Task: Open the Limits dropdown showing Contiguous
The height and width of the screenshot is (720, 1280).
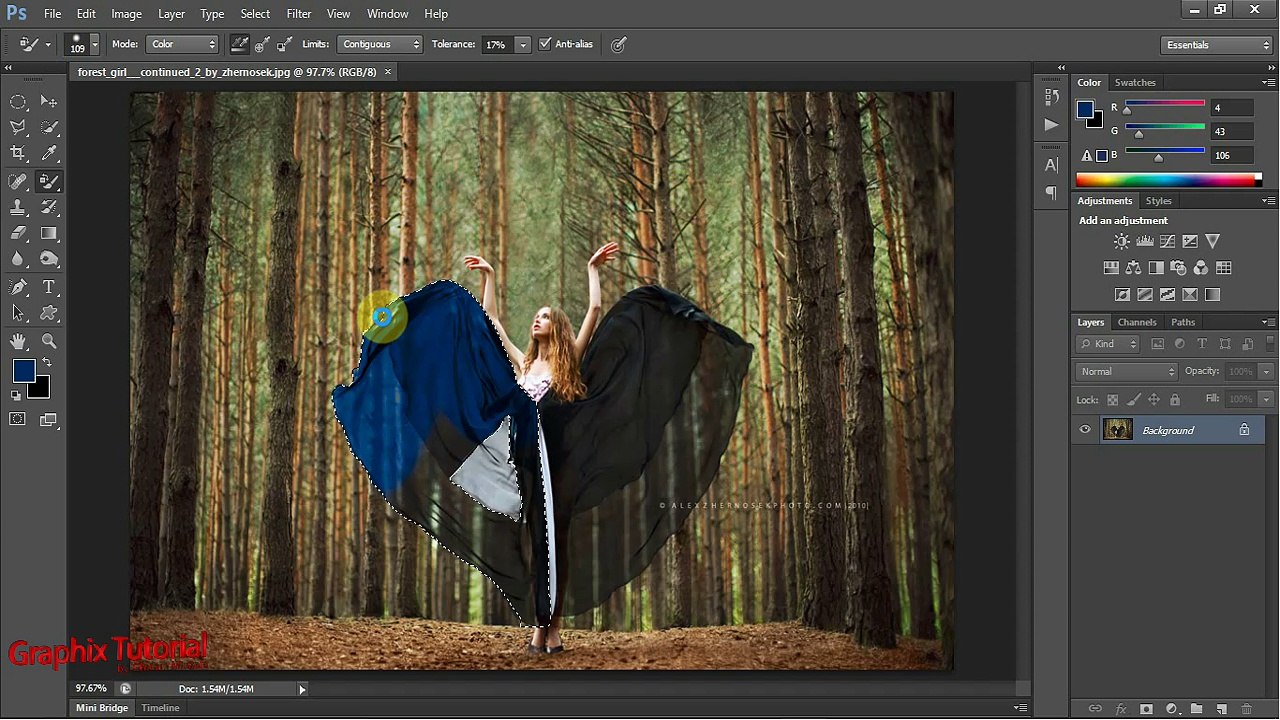Action: (x=379, y=44)
